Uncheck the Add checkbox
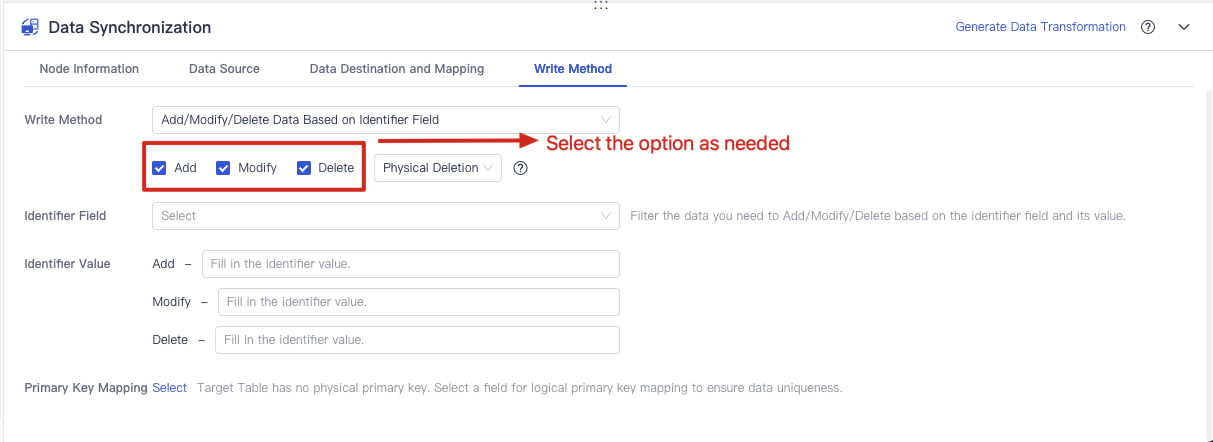This screenshot has width=1213, height=442. 159,168
